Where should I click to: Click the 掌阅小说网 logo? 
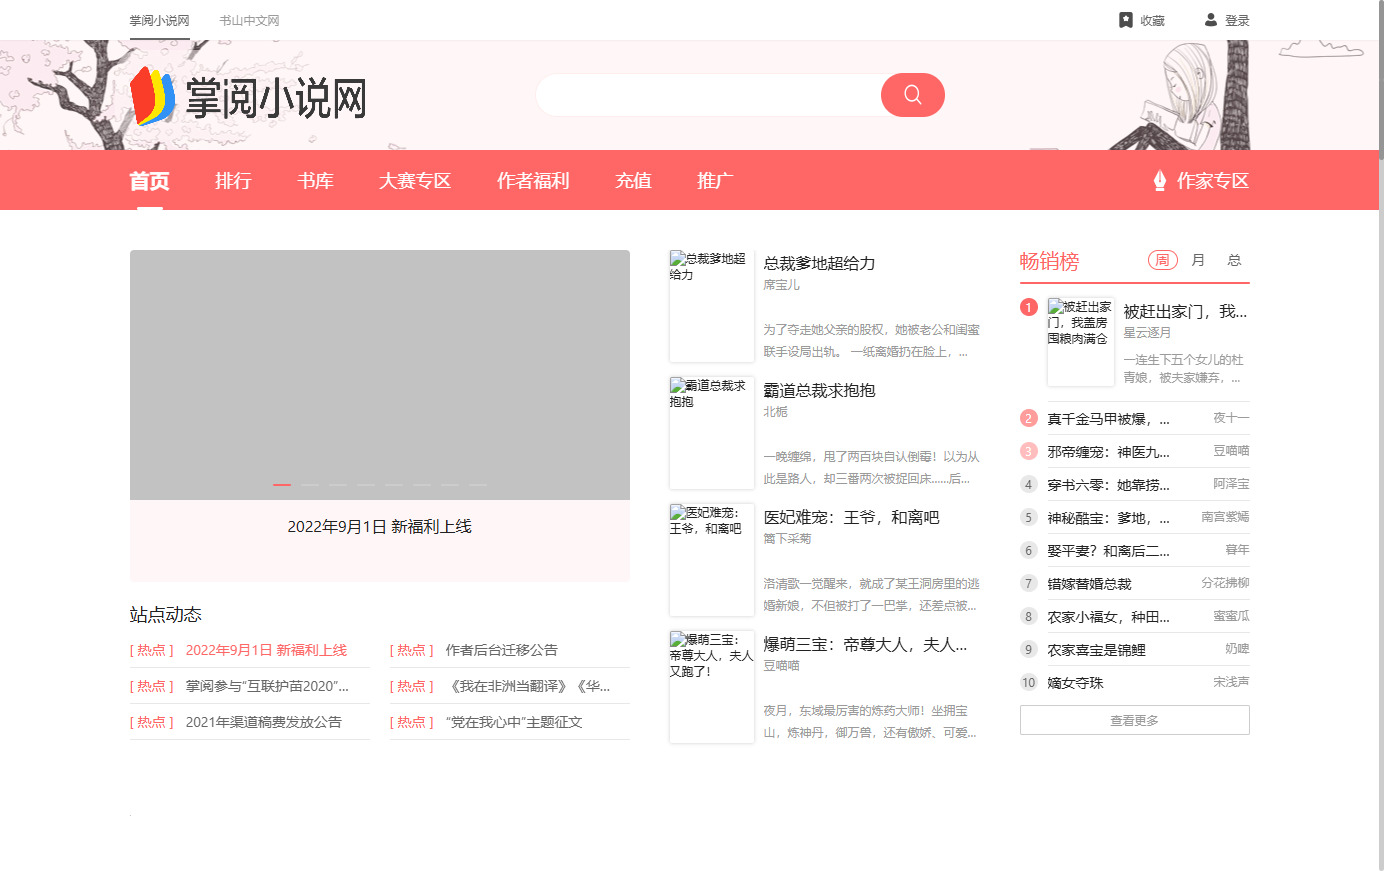(x=248, y=97)
